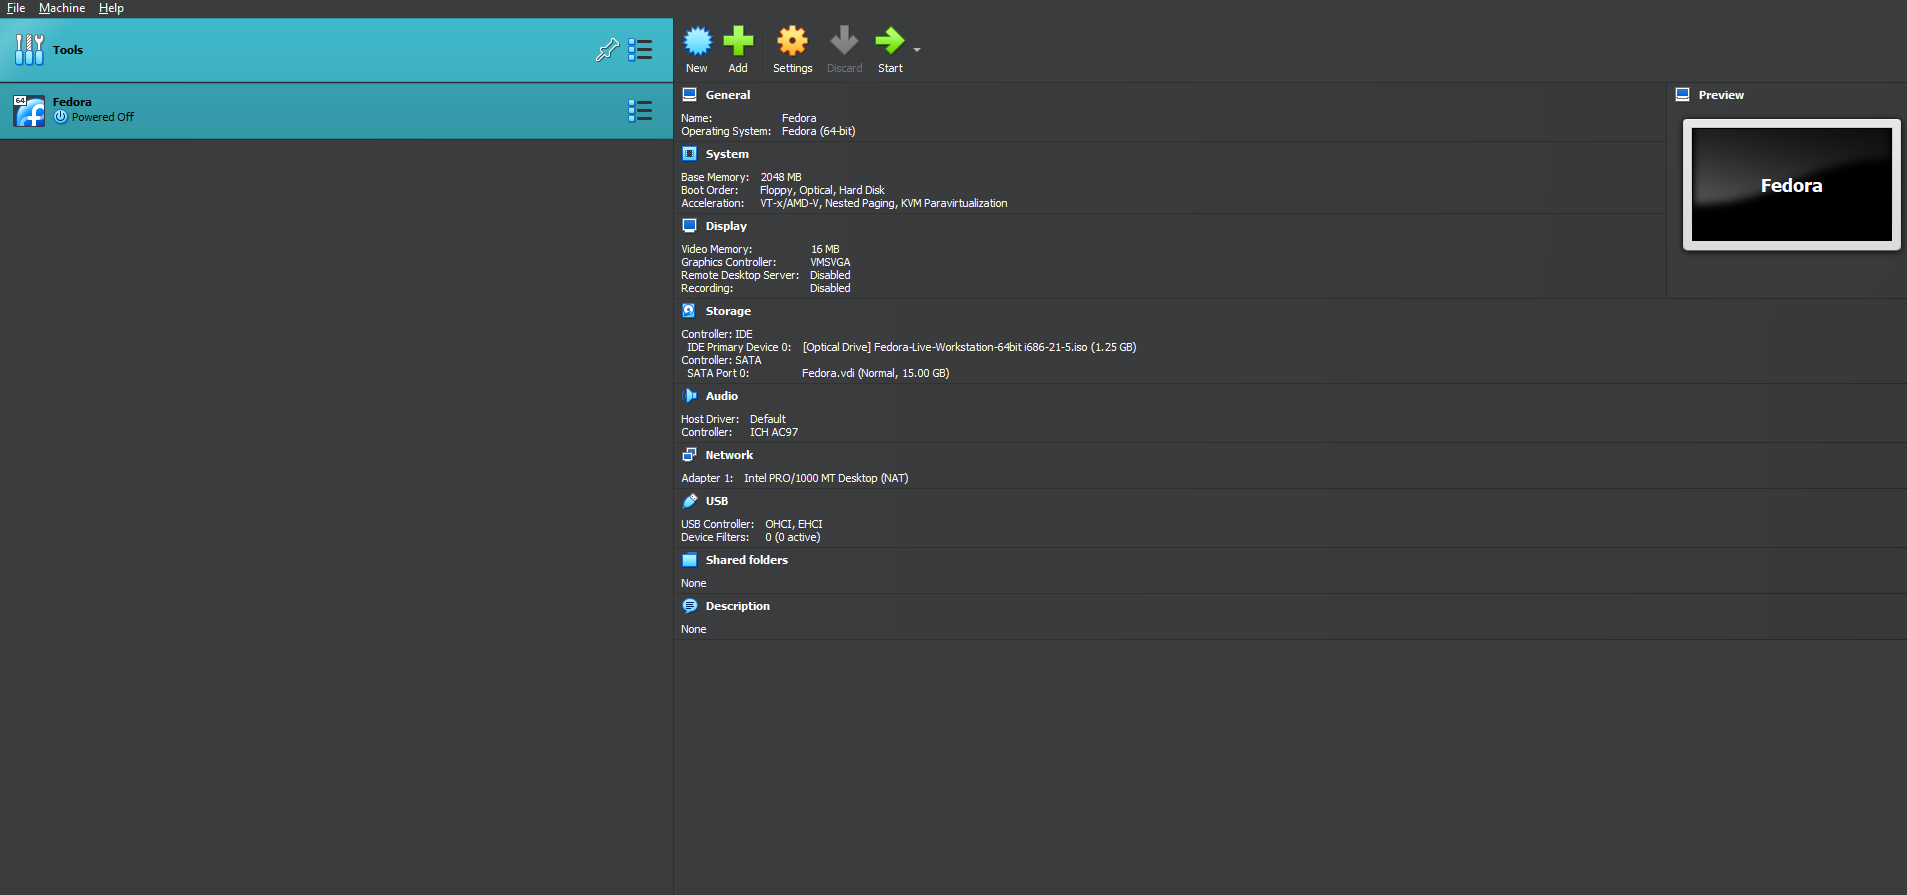Select the Fedora machine name in the list
The width and height of the screenshot is (1907, 895).
(72, 102)
